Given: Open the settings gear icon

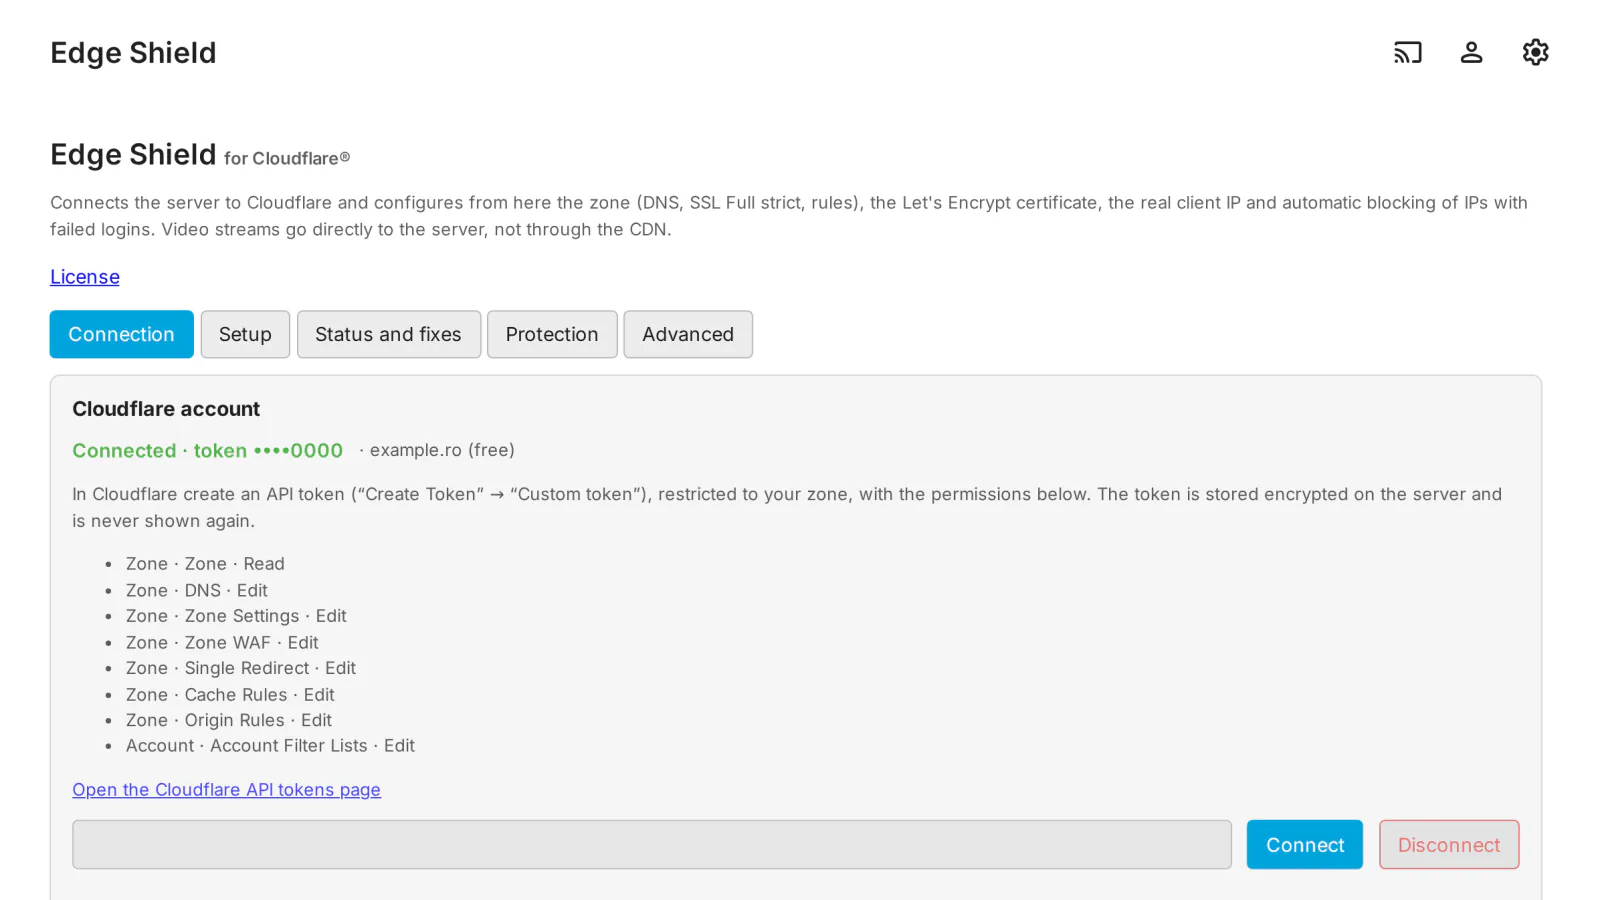Looking at the screenshot, I should tap(1535, 52).
